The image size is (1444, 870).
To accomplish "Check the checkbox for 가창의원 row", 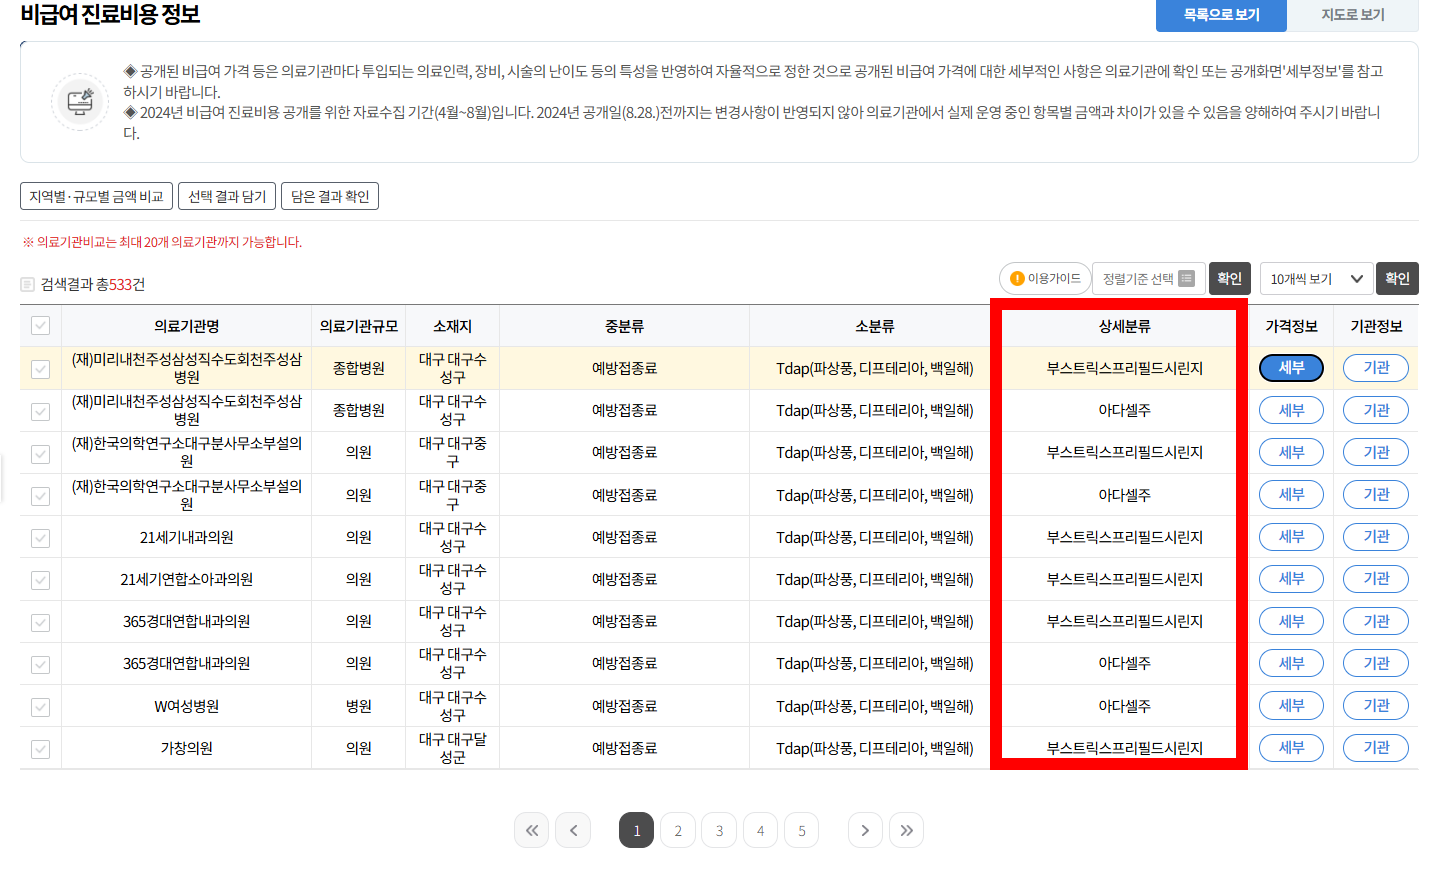I will click(40, 747).
